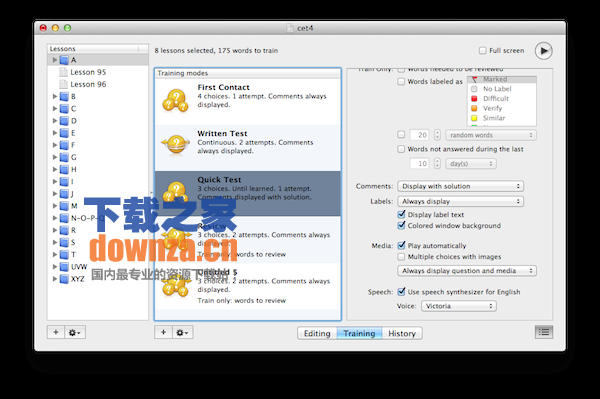Collapse the A folder disclosure triangle
Viewport: 600px width, 399px height.
[55, 60]
